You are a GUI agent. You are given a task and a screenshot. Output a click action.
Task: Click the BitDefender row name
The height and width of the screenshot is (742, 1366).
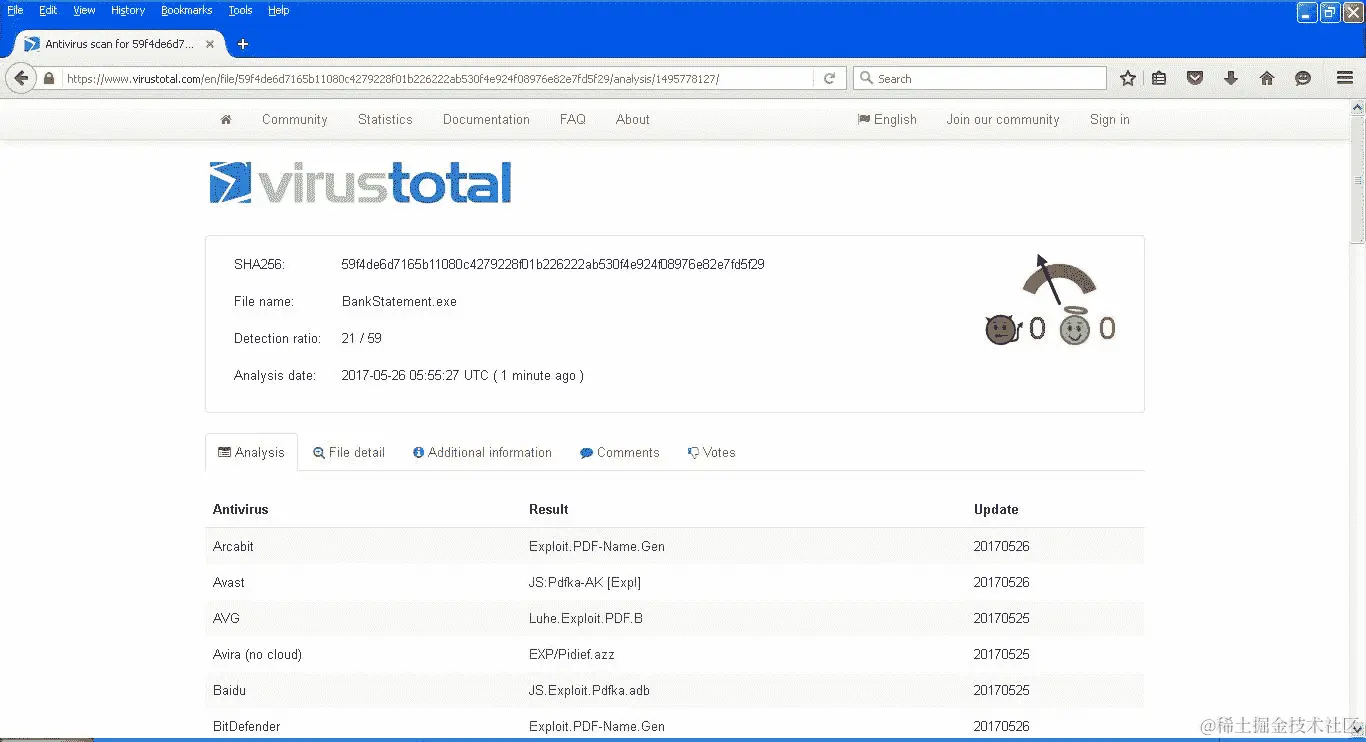[x=247, y=726]
